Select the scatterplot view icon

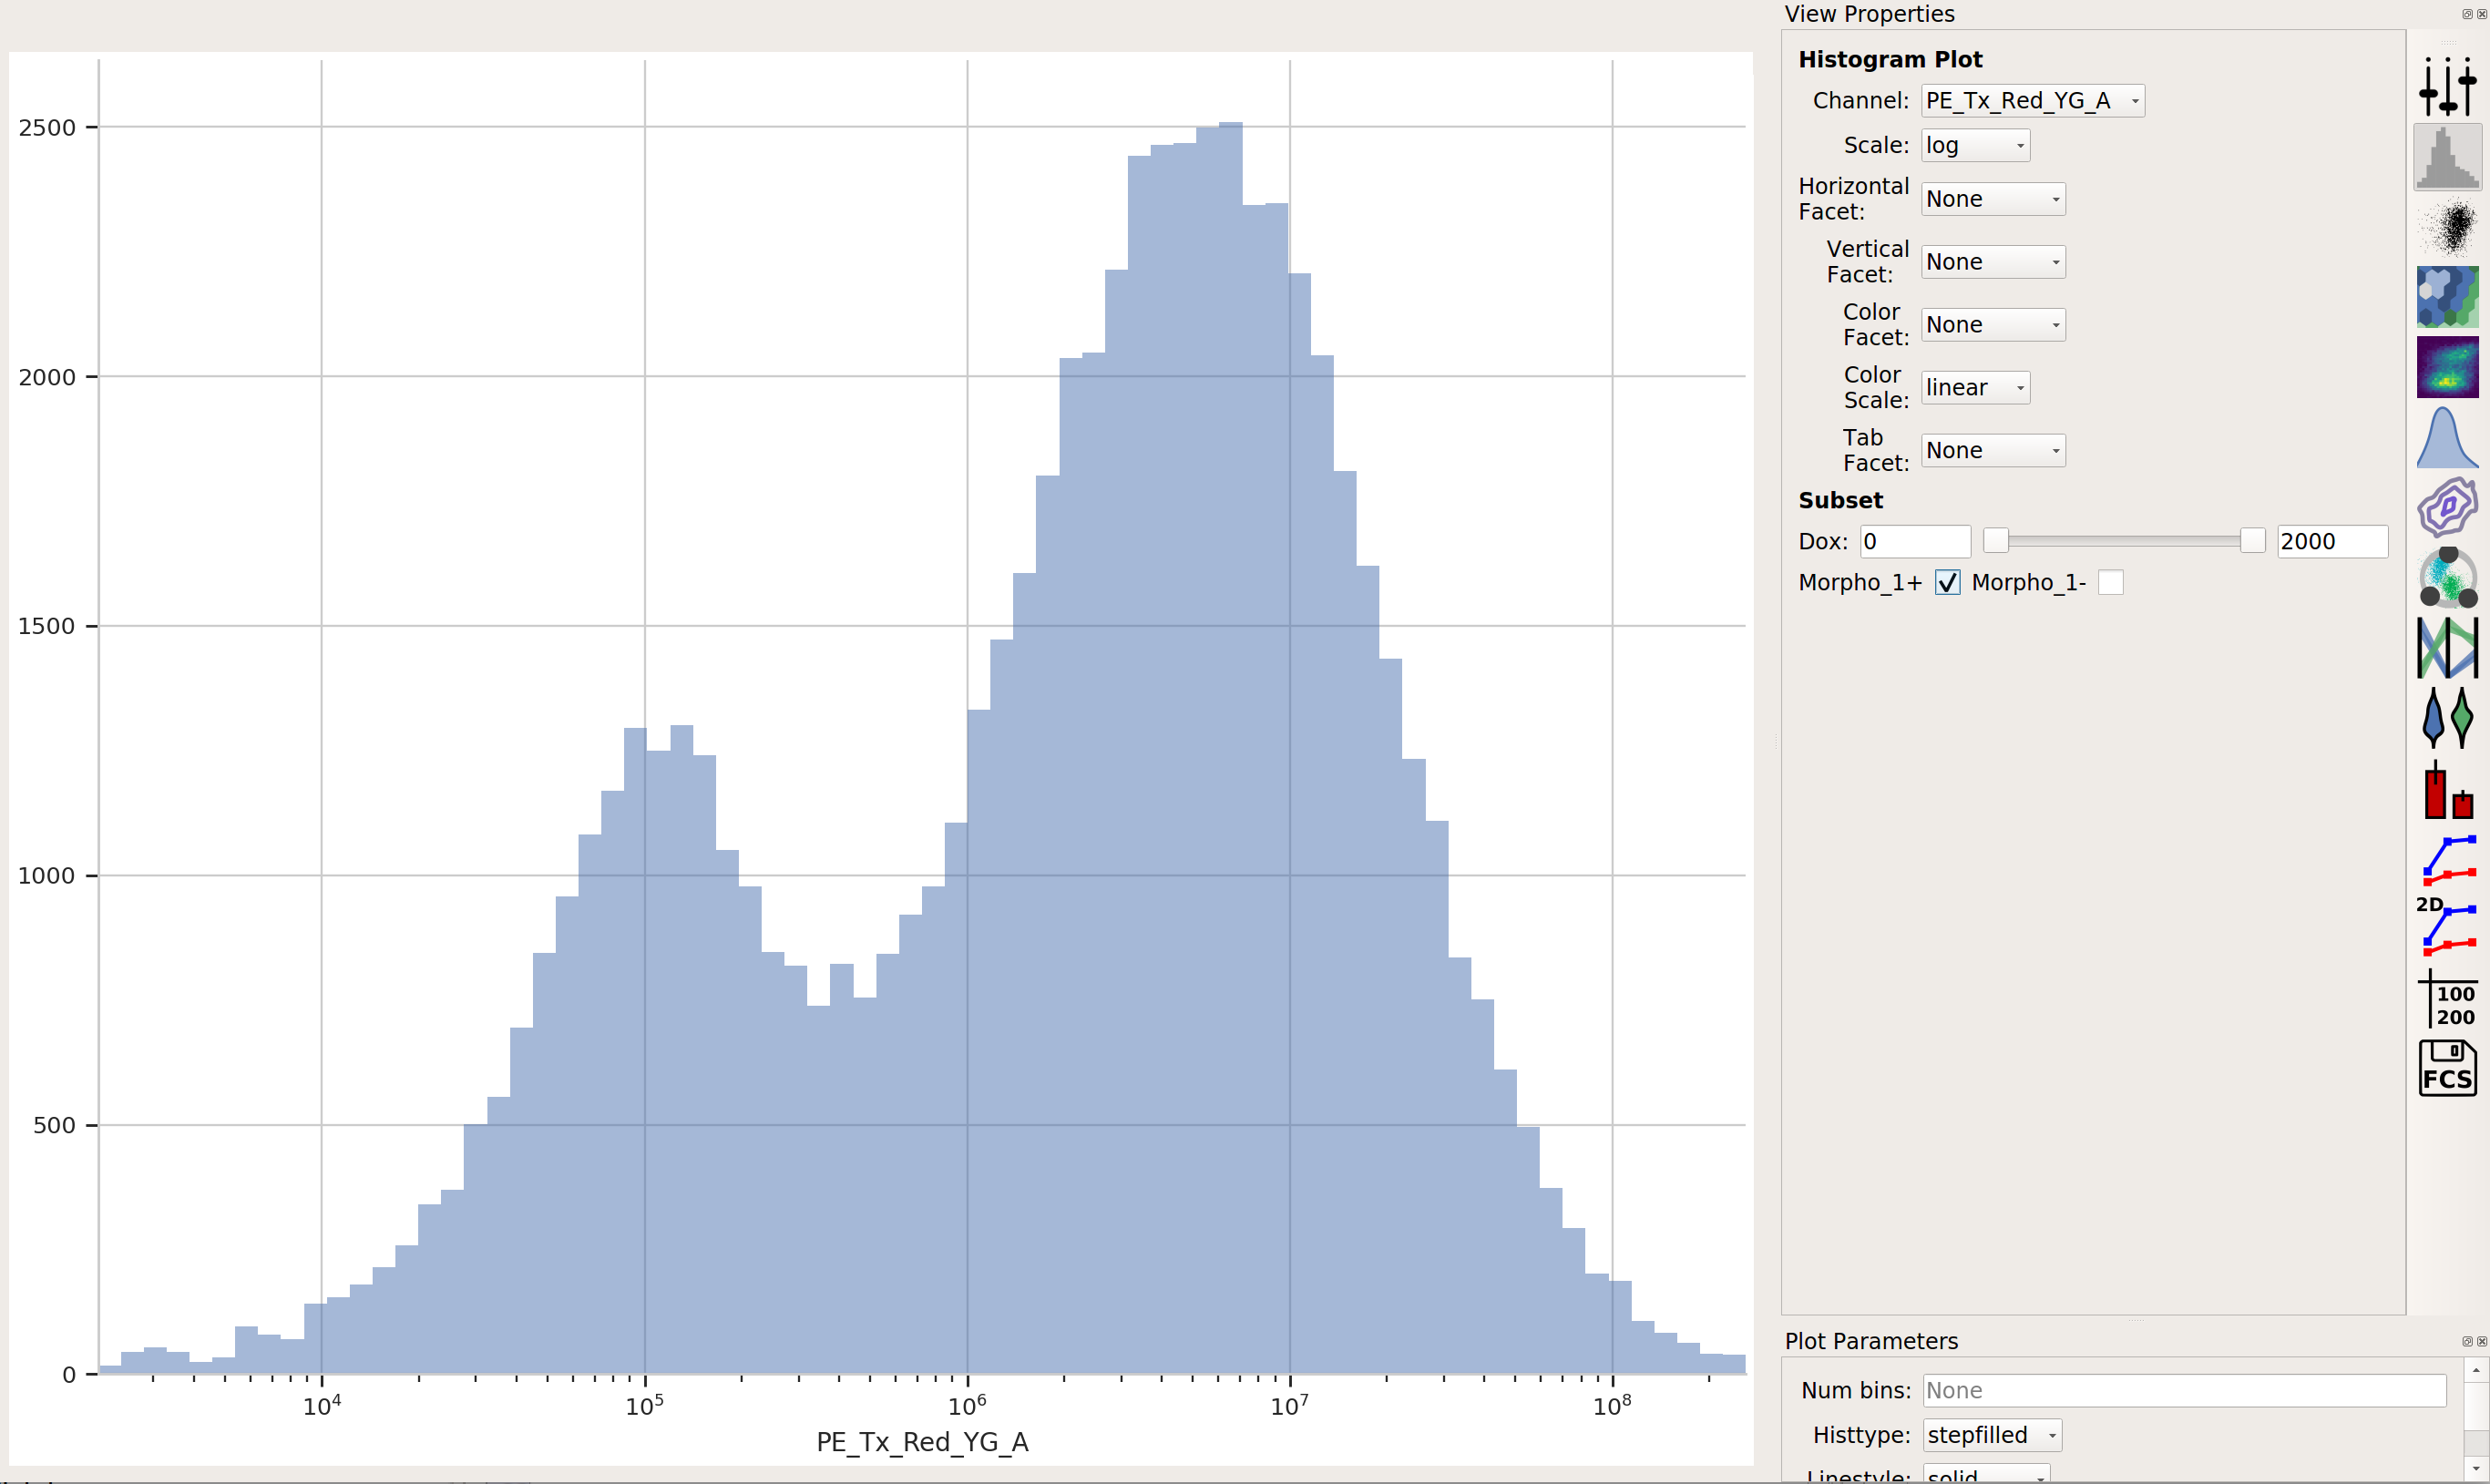pos(2447,227)
